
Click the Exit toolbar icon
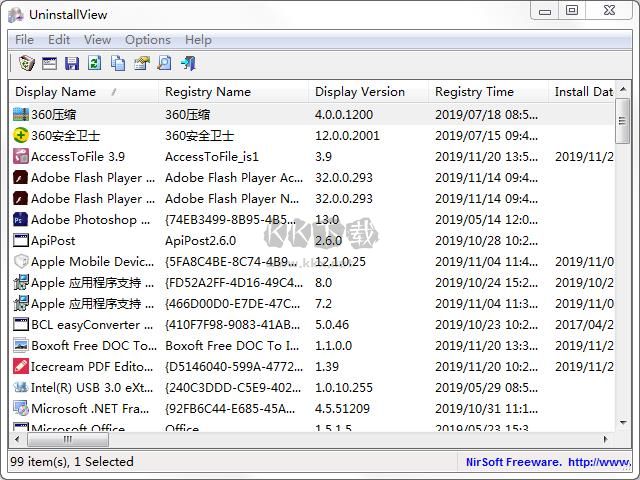(188, 63)
